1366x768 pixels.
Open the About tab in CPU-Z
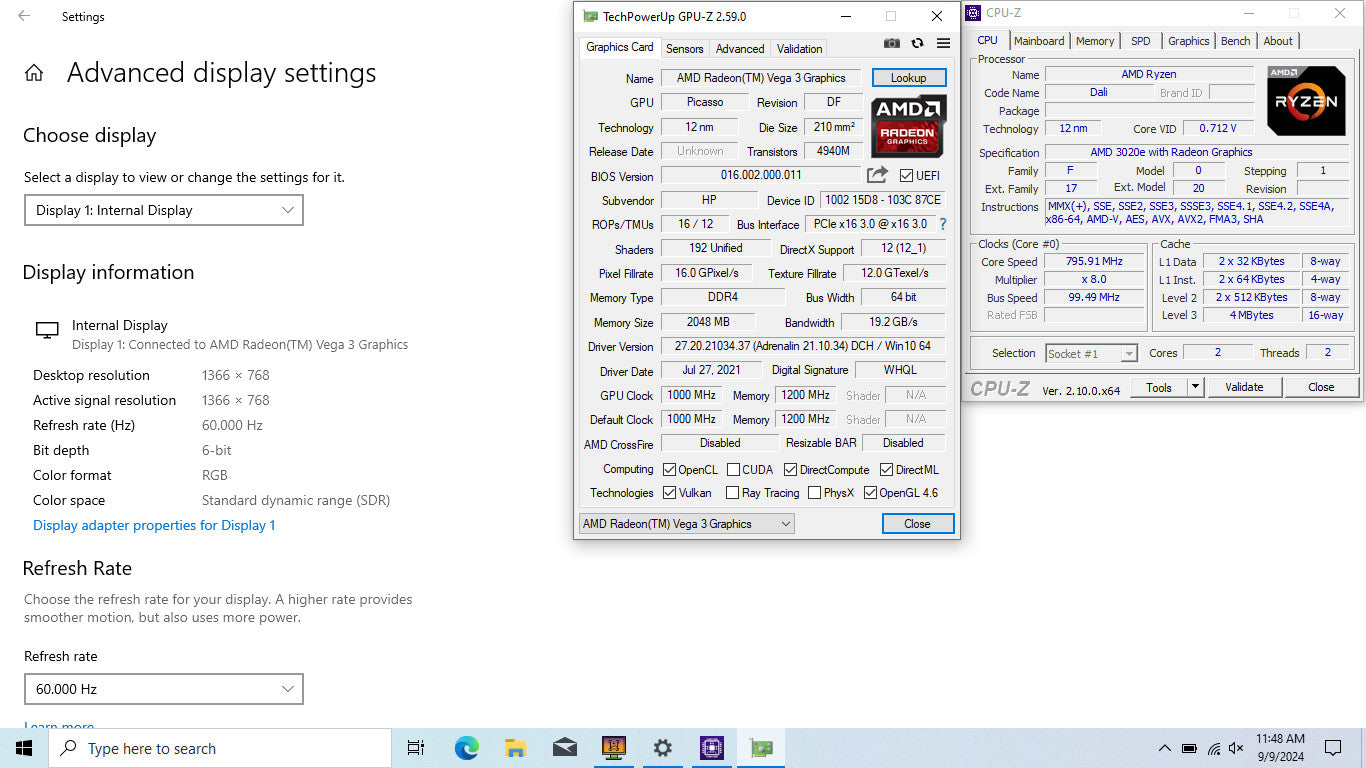tap(1278, 41)
